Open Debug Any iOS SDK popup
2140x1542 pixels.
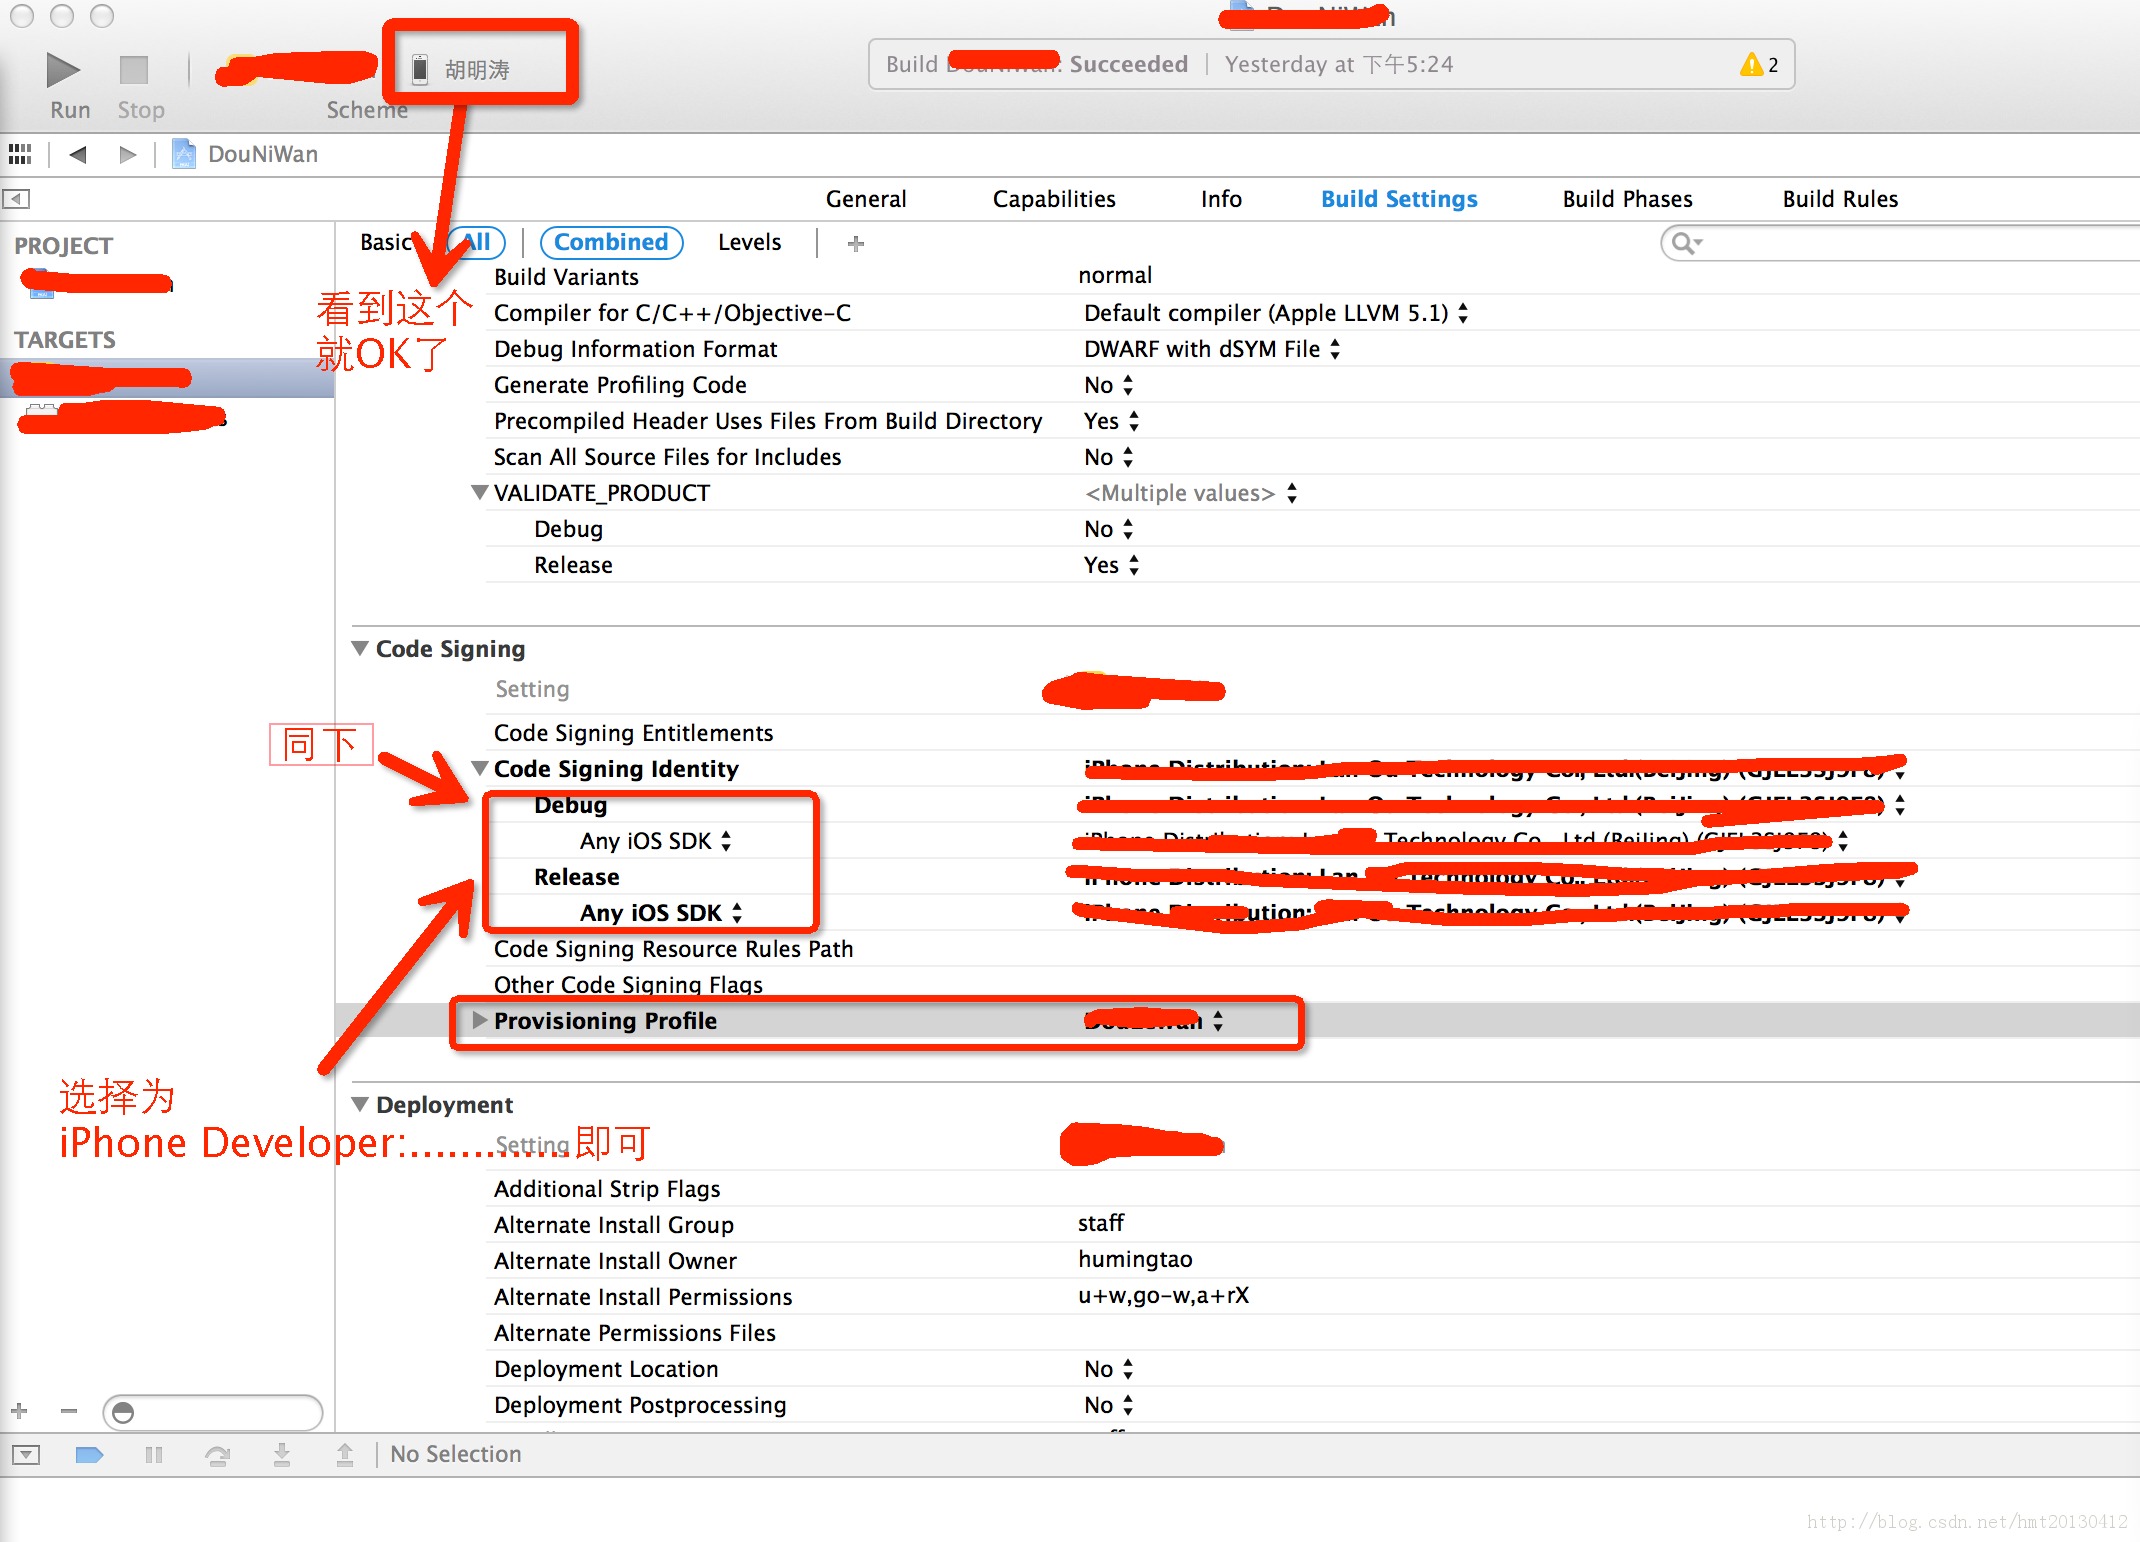pyautogui.click(x=656, y=841)
